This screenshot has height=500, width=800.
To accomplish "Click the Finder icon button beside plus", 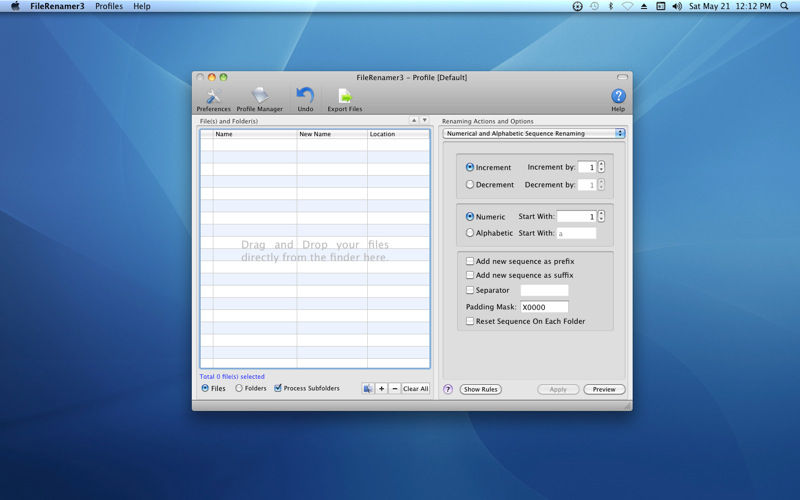I will pyautogui.click(x=367, y=389).
